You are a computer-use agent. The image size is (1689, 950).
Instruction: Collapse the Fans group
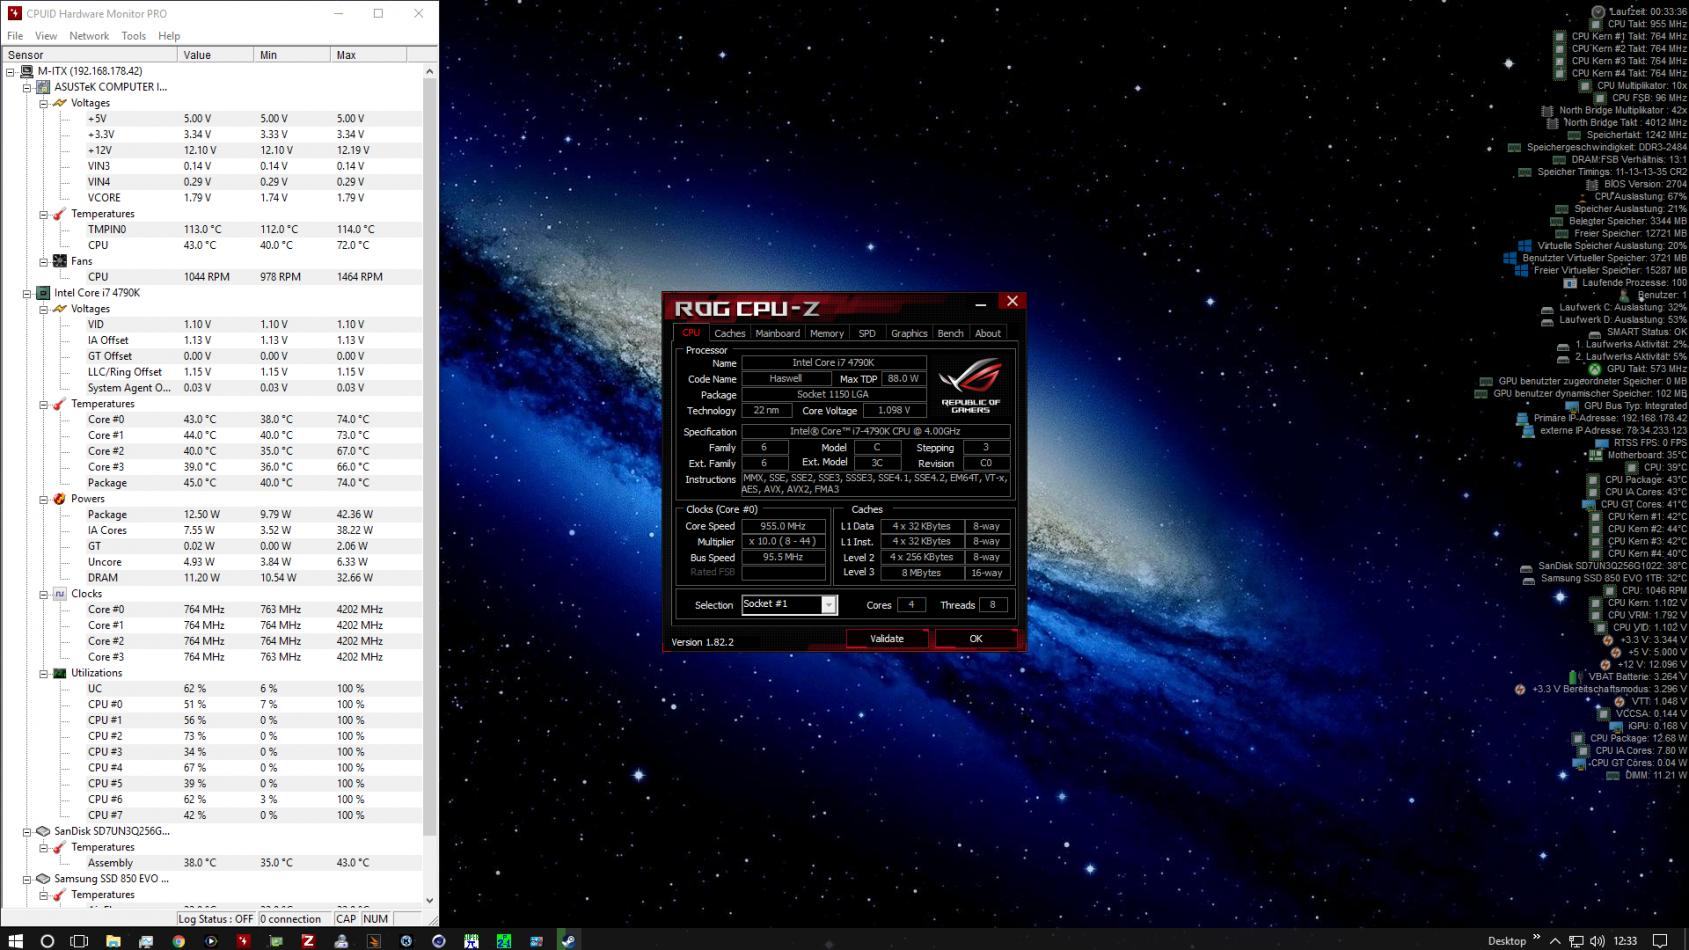click(44, 261)
